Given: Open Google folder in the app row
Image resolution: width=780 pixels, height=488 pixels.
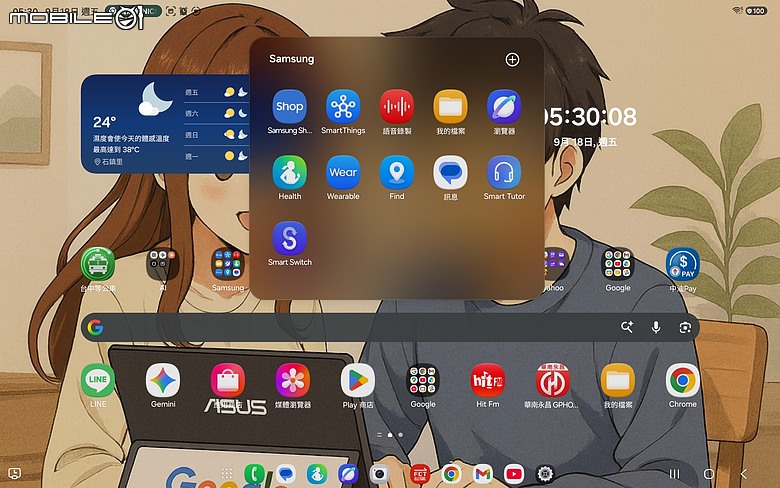Looking at the screenshot, I should point(423,380).
